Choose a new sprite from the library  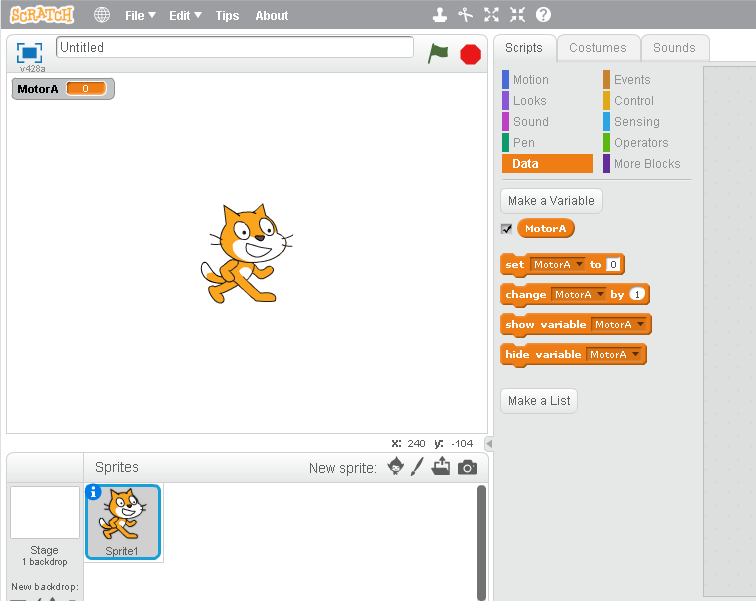(396, 467)
